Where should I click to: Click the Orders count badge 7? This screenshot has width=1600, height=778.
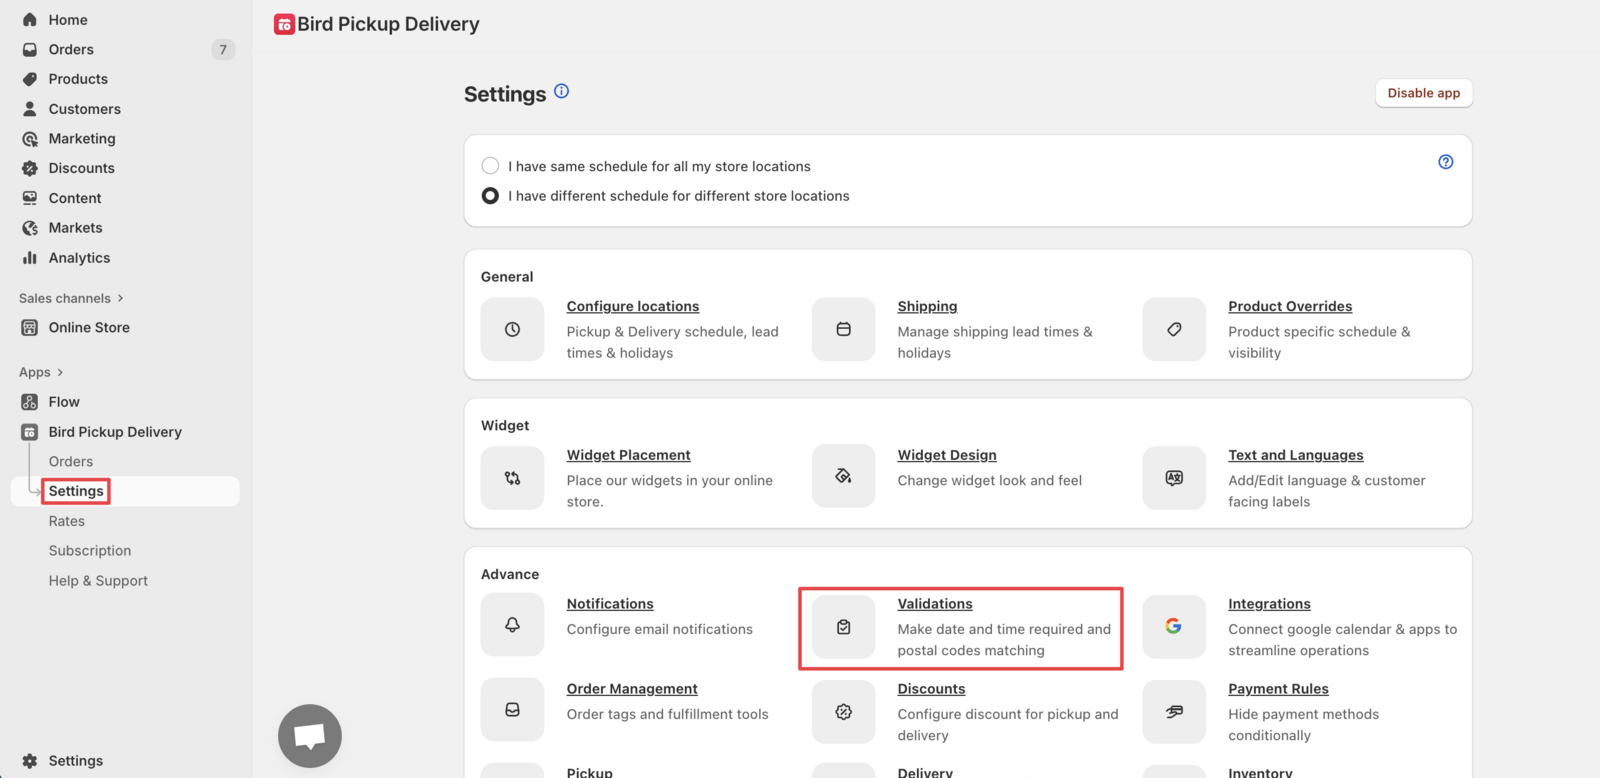[223, 49]
